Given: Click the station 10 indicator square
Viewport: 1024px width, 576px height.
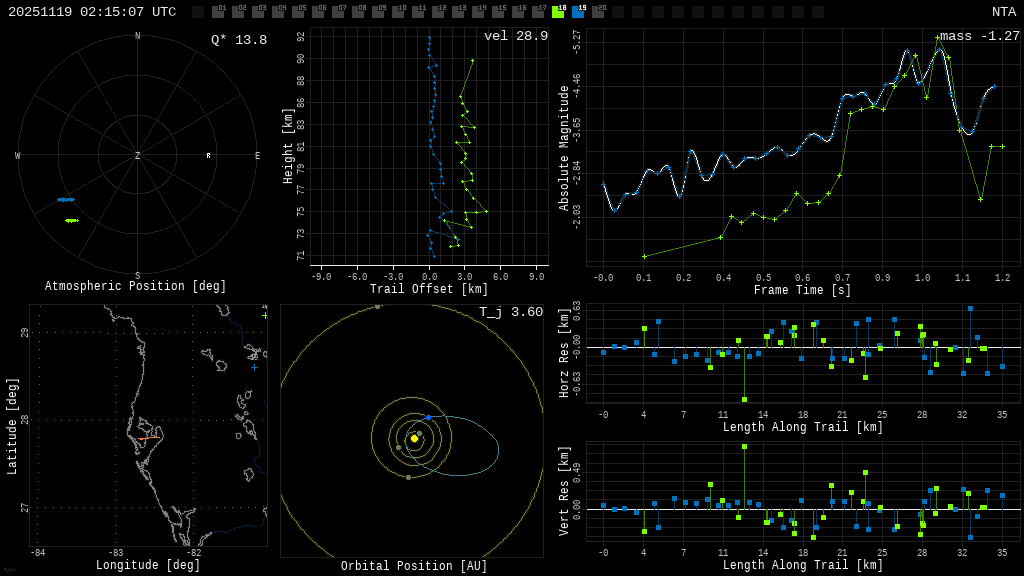Looking at the screenshot, I should 398,12.
